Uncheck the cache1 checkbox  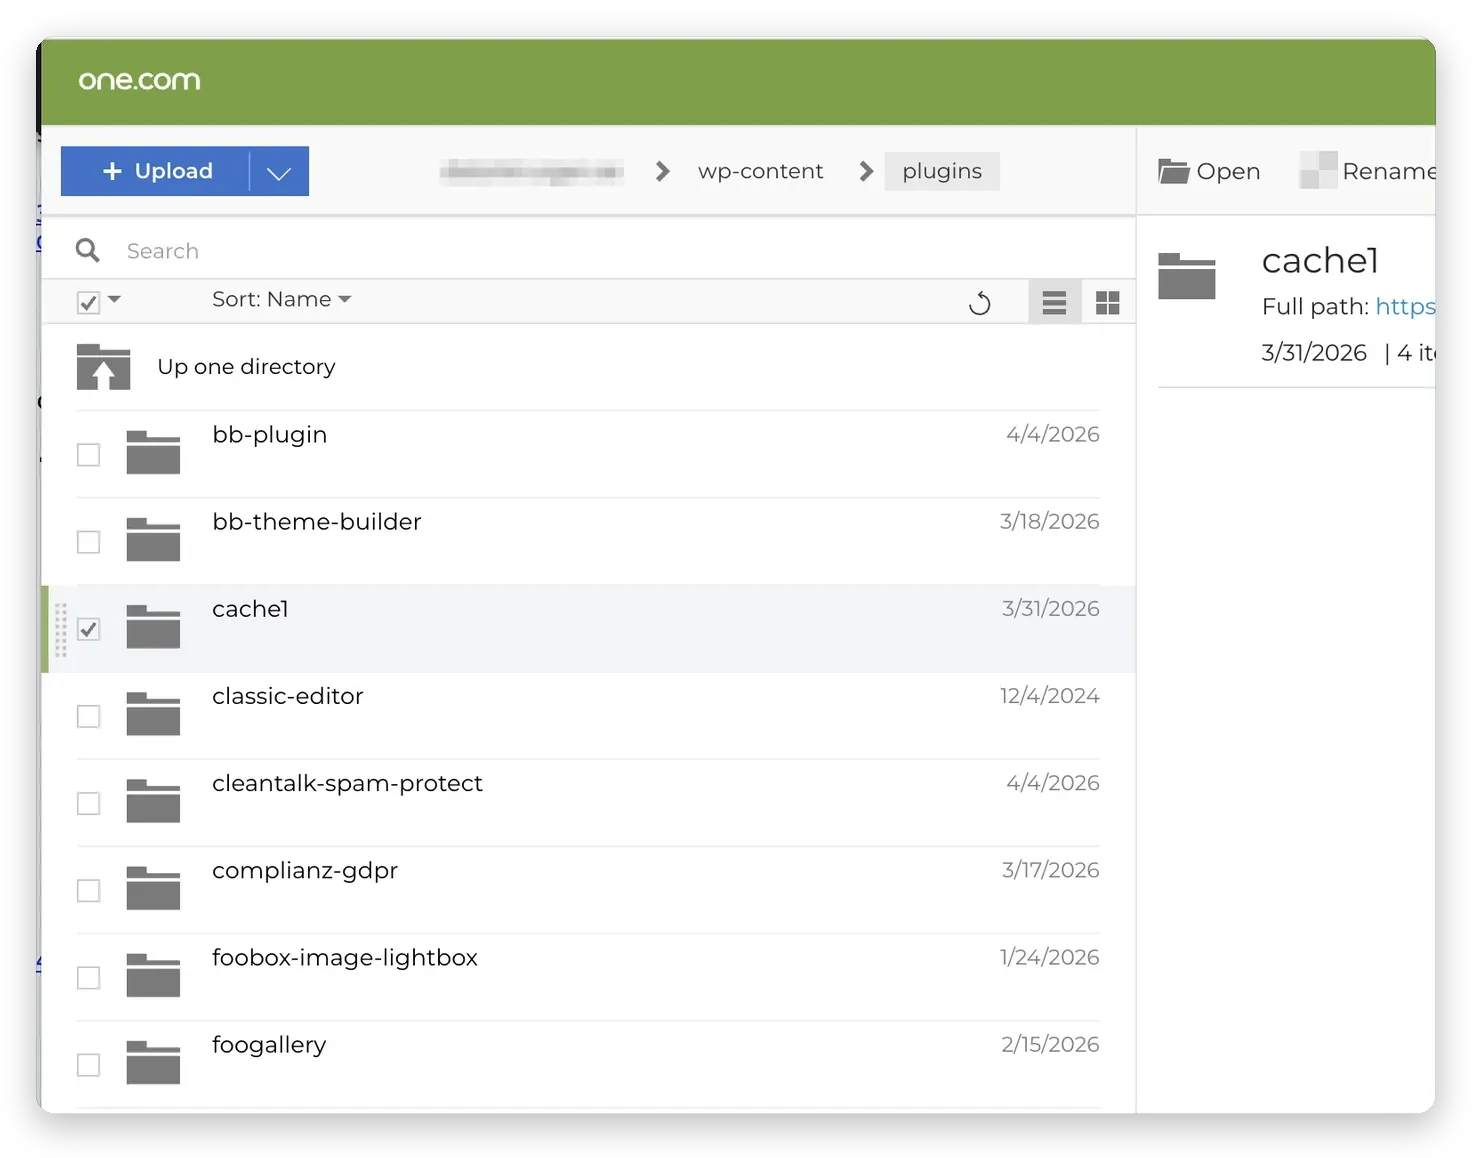click(x=89, y=629)
